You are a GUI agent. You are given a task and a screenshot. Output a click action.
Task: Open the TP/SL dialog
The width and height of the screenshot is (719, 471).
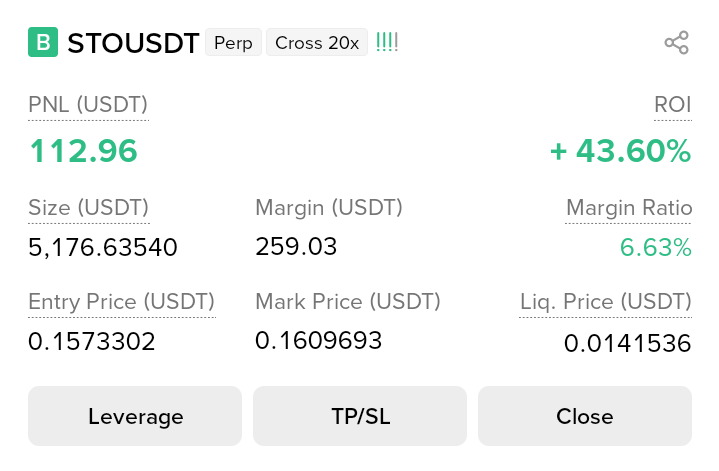360,416
